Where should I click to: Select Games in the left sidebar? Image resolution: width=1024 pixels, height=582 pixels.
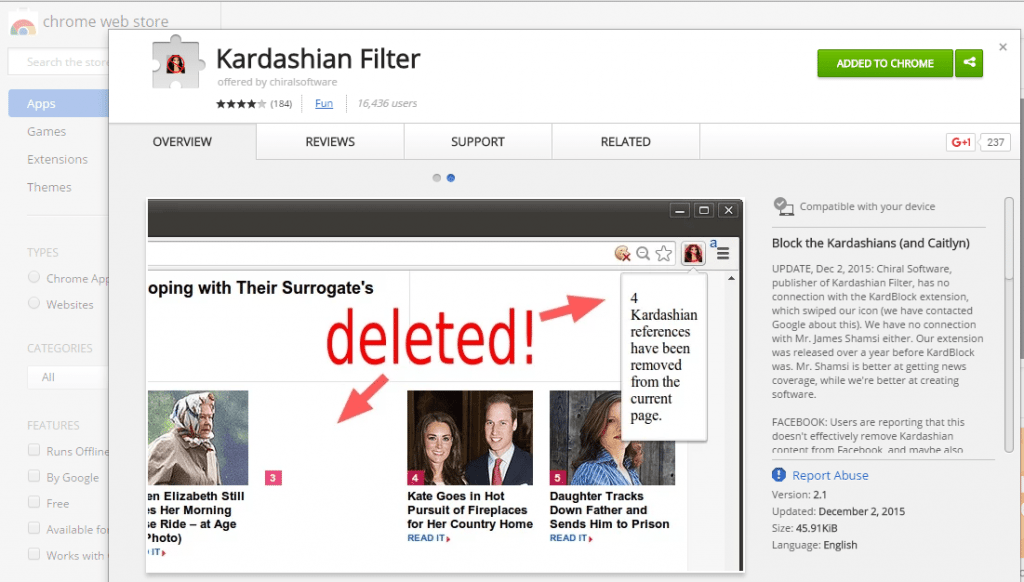[x=46, y=131]
